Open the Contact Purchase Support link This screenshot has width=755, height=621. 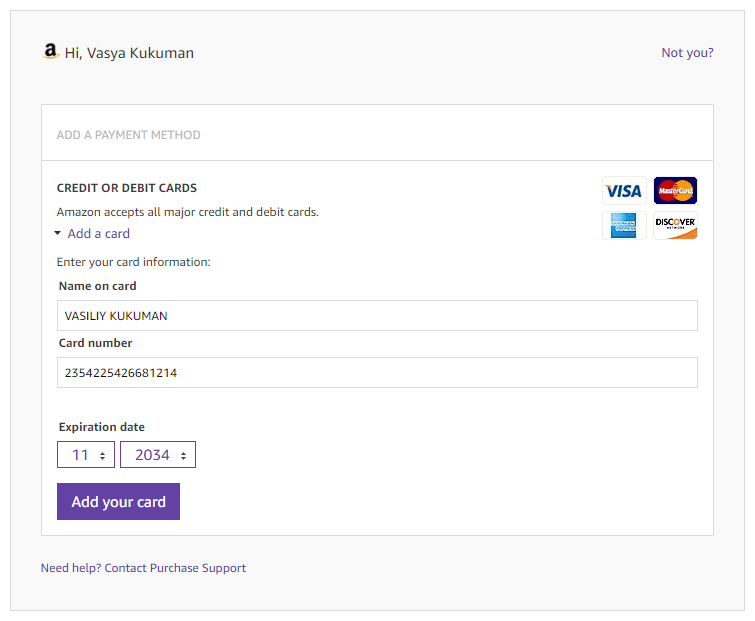(x=175, y=568)
